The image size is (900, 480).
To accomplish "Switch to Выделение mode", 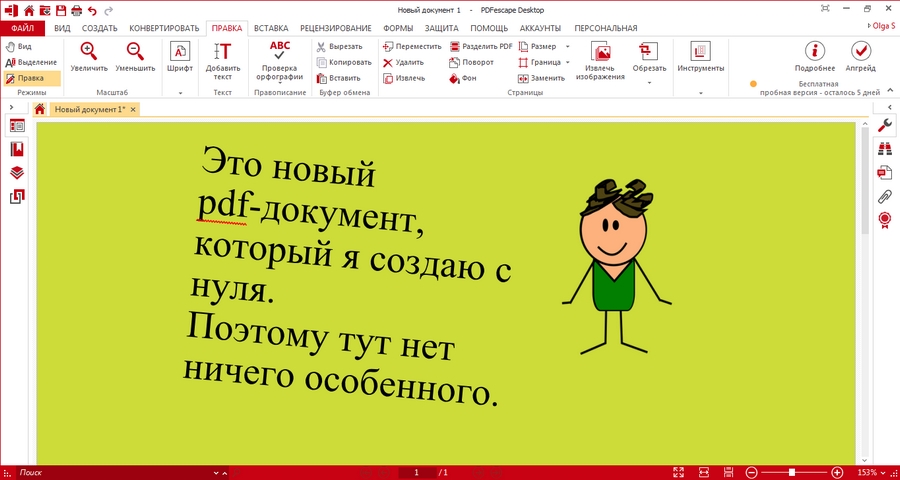I will pos(30,62).
